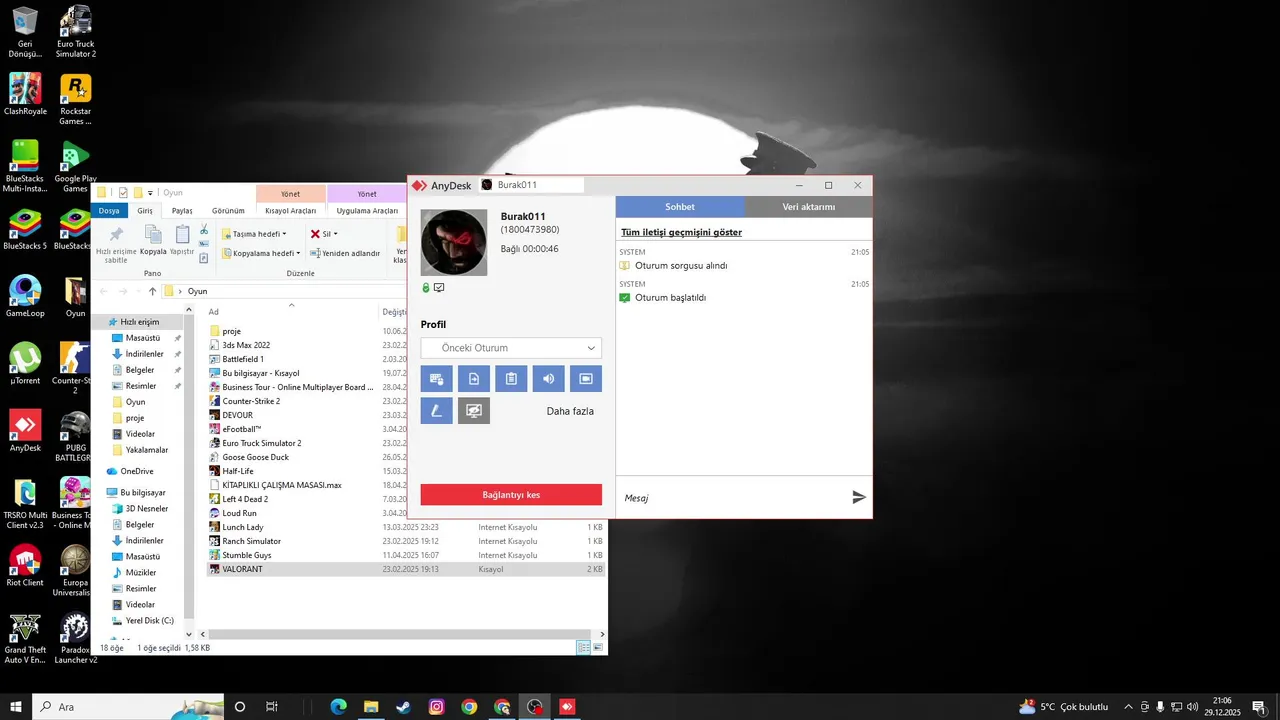The height and width of the screenshot is (720, 1280).
Task: Open the Rockstar Games desktop icon
Action: point(75,99)
